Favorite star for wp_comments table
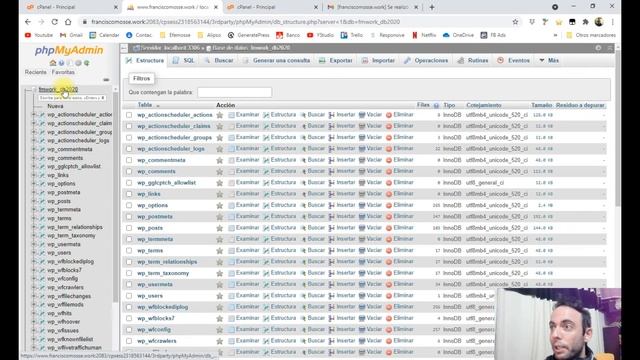This screenshot has height=360, width=640. tap(220, 171)
